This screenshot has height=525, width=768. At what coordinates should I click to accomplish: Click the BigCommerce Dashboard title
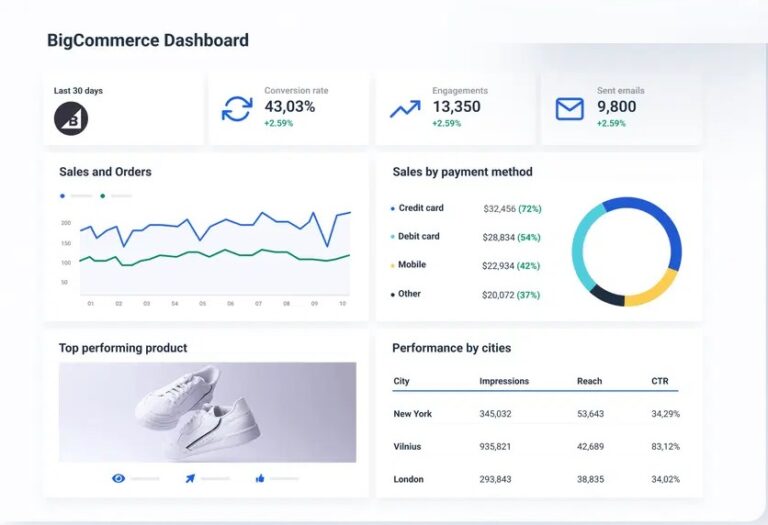[x=148, y=41]
